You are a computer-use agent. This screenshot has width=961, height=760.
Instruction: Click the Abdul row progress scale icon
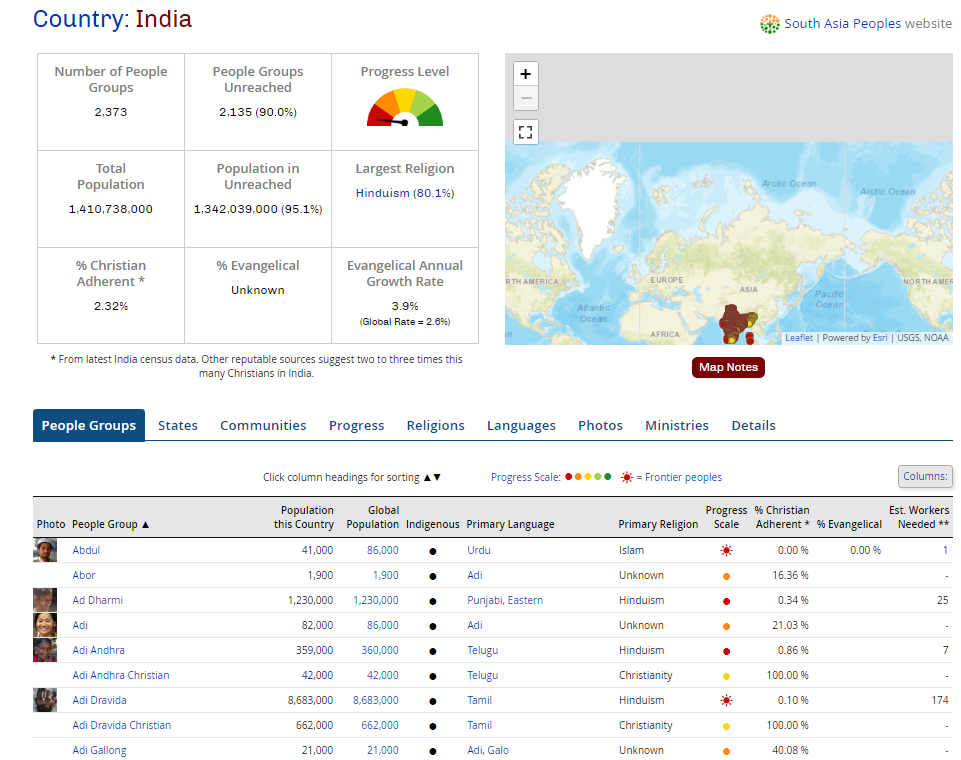click(726, 551)
